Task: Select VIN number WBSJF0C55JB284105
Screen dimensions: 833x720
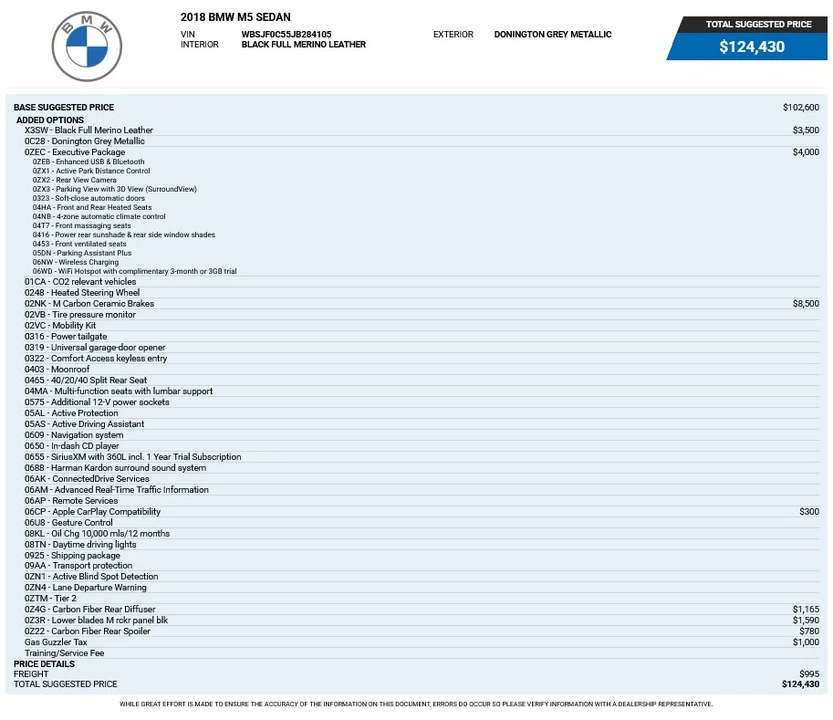Action: [x=286, y=34]
